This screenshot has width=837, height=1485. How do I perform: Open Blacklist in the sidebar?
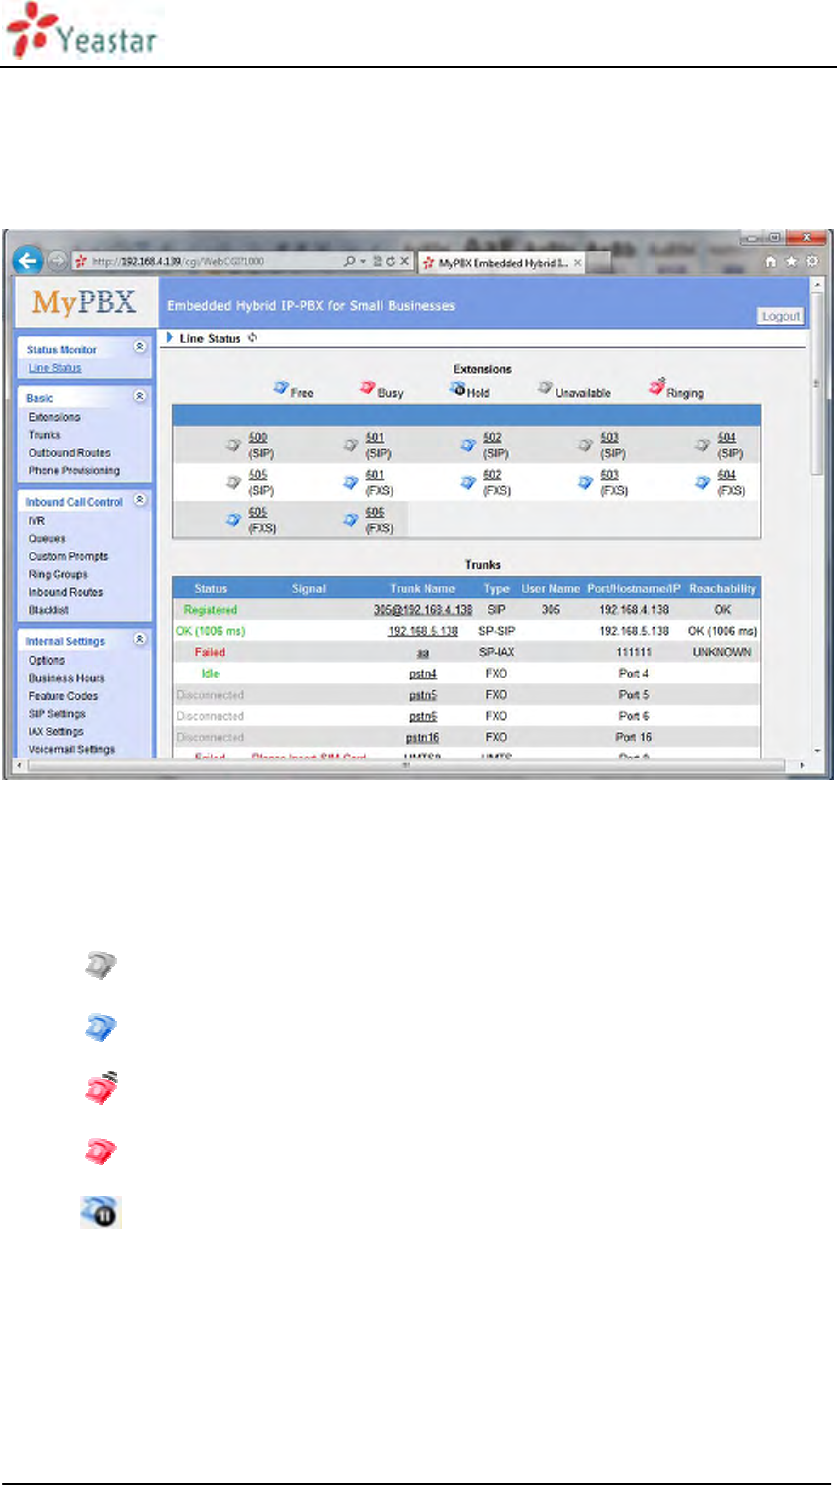click(x=48, y=609)
